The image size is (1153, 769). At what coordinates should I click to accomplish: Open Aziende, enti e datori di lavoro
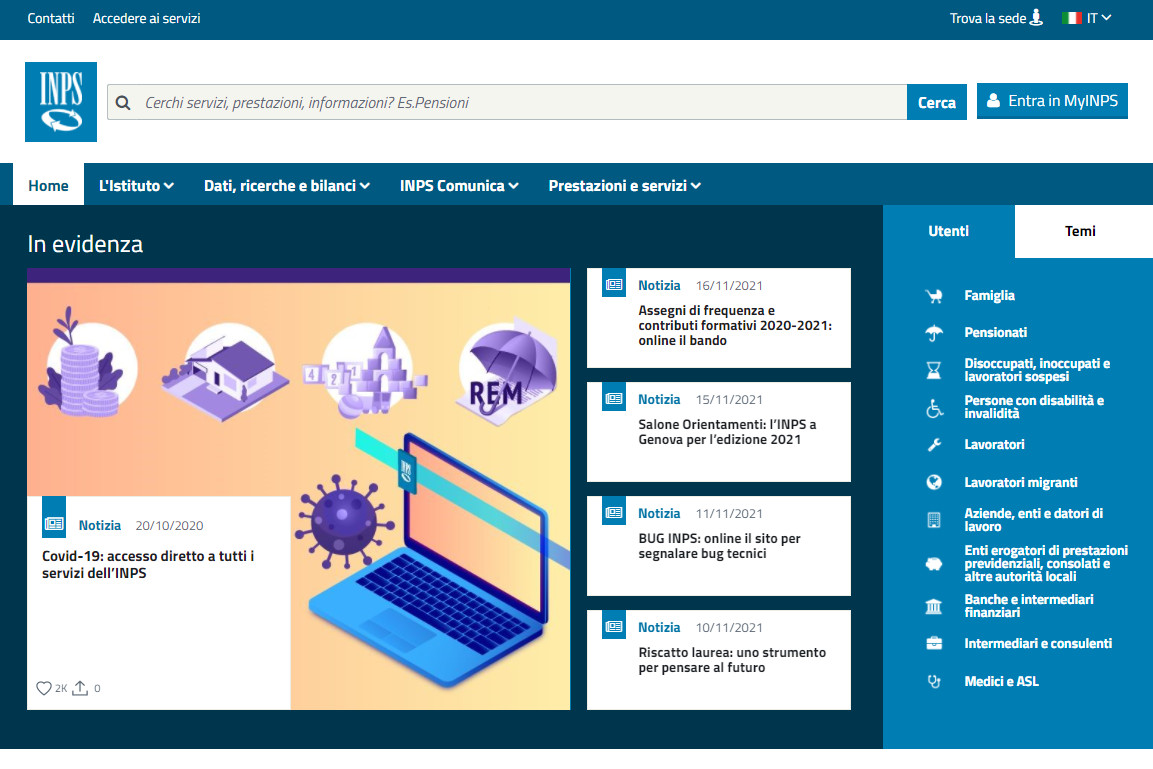pos(1034,520)
